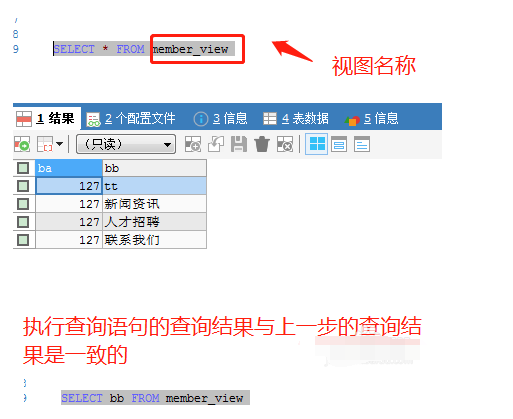
Task: Click the insert new row icon
Action: (193, 144)
